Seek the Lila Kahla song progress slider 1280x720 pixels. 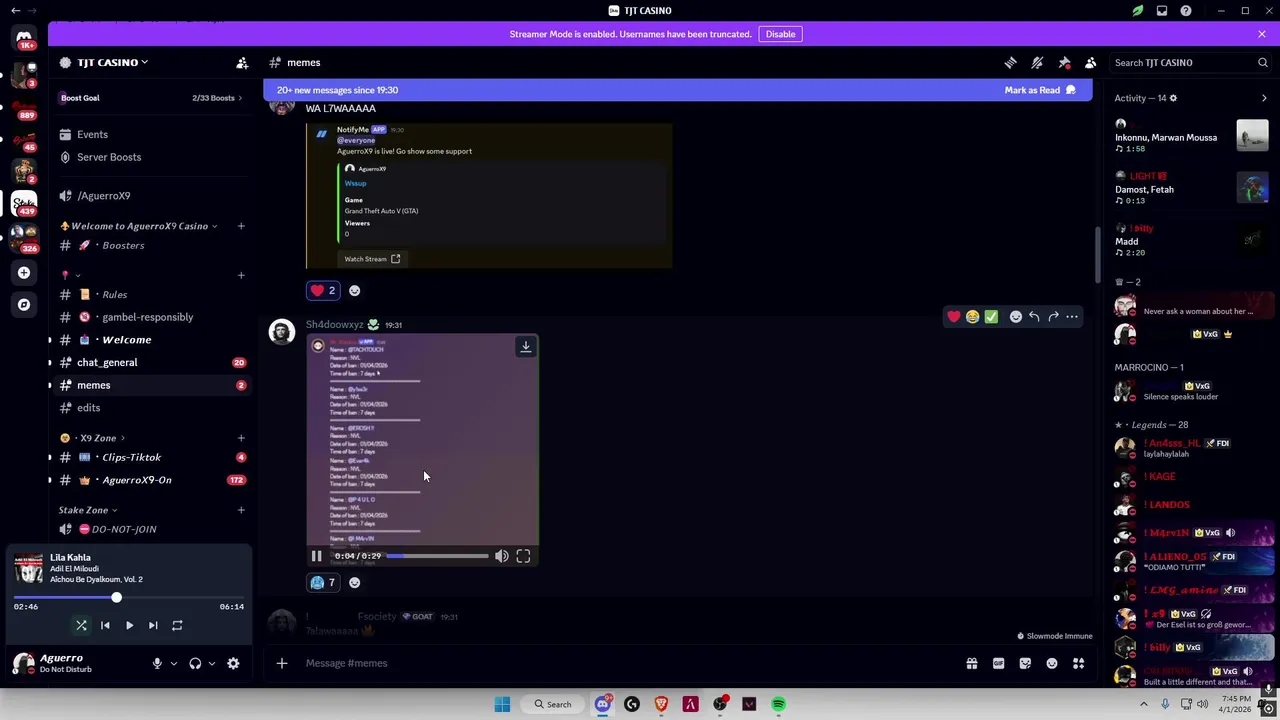129,598
